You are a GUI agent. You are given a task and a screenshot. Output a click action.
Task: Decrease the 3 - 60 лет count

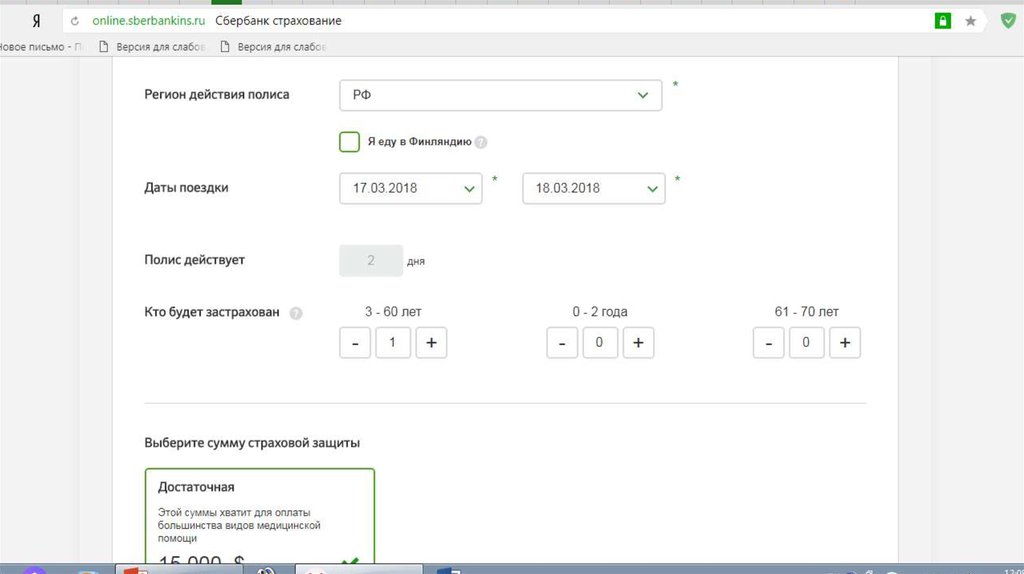tap(355, 343)
